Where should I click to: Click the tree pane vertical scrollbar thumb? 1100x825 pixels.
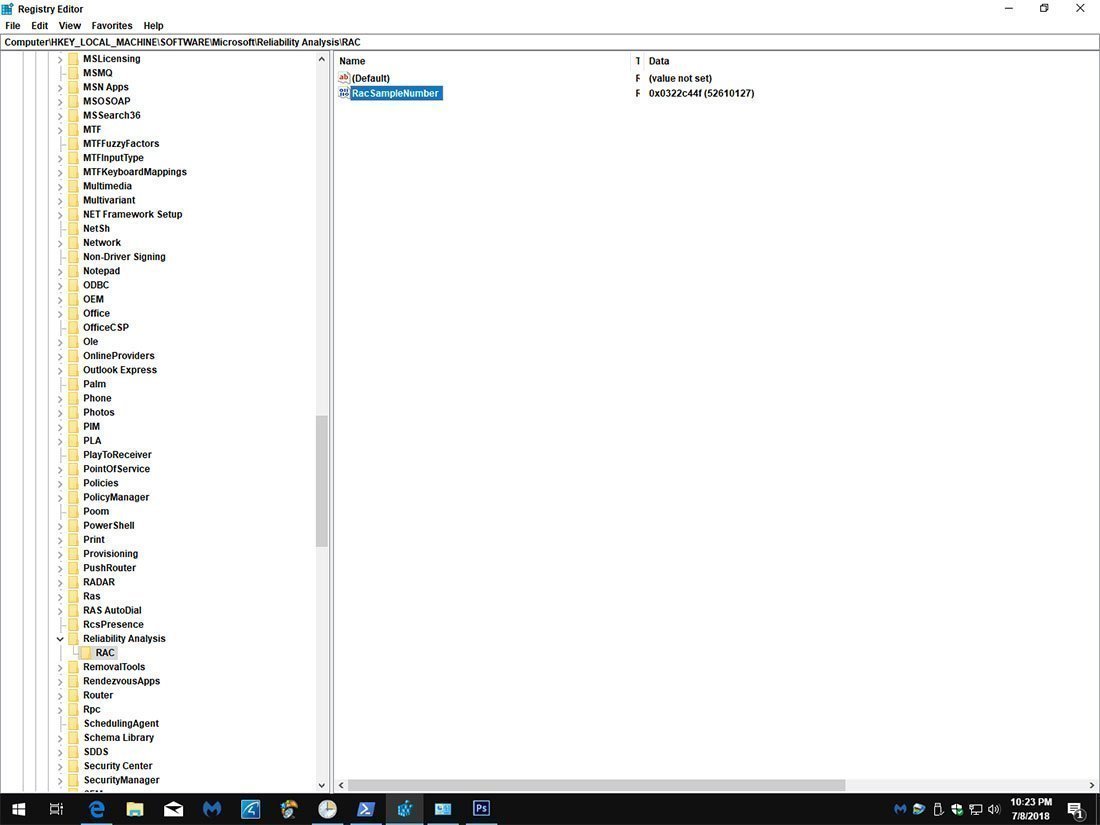[x=321, y=481]
